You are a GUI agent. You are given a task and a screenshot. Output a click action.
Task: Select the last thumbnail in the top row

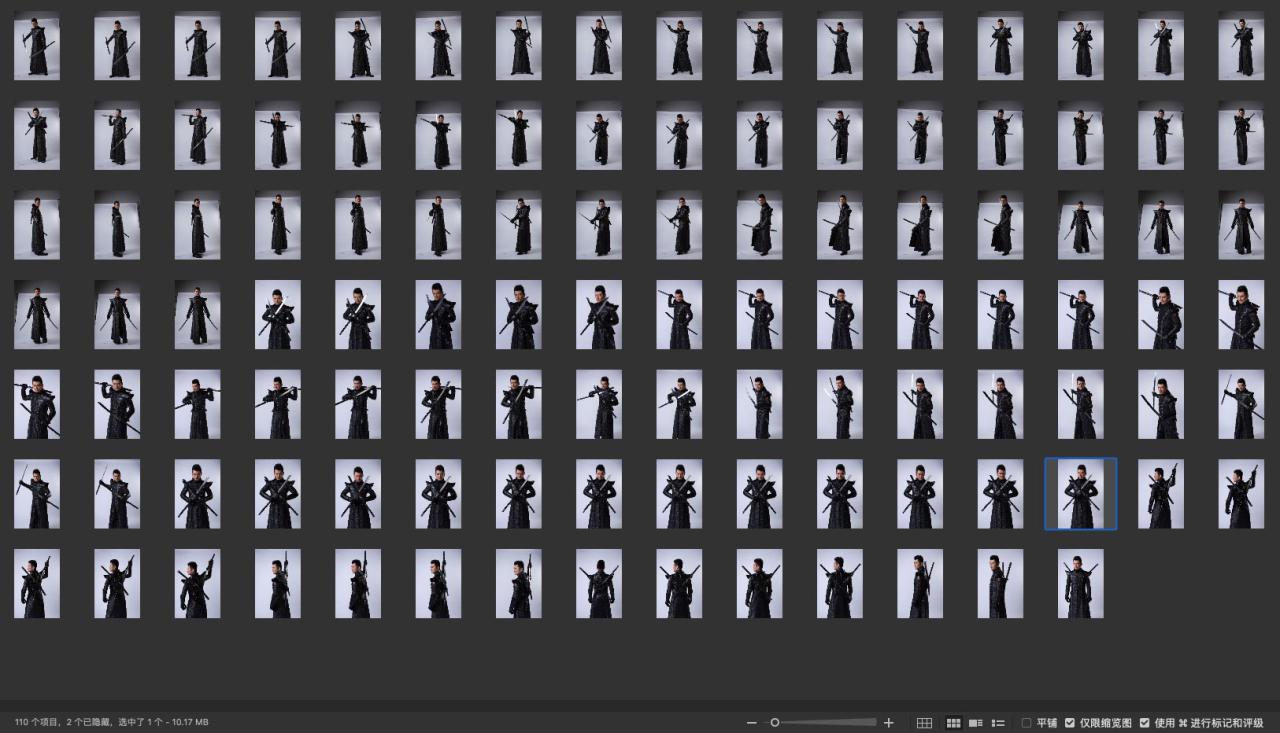pos(1241,46)
